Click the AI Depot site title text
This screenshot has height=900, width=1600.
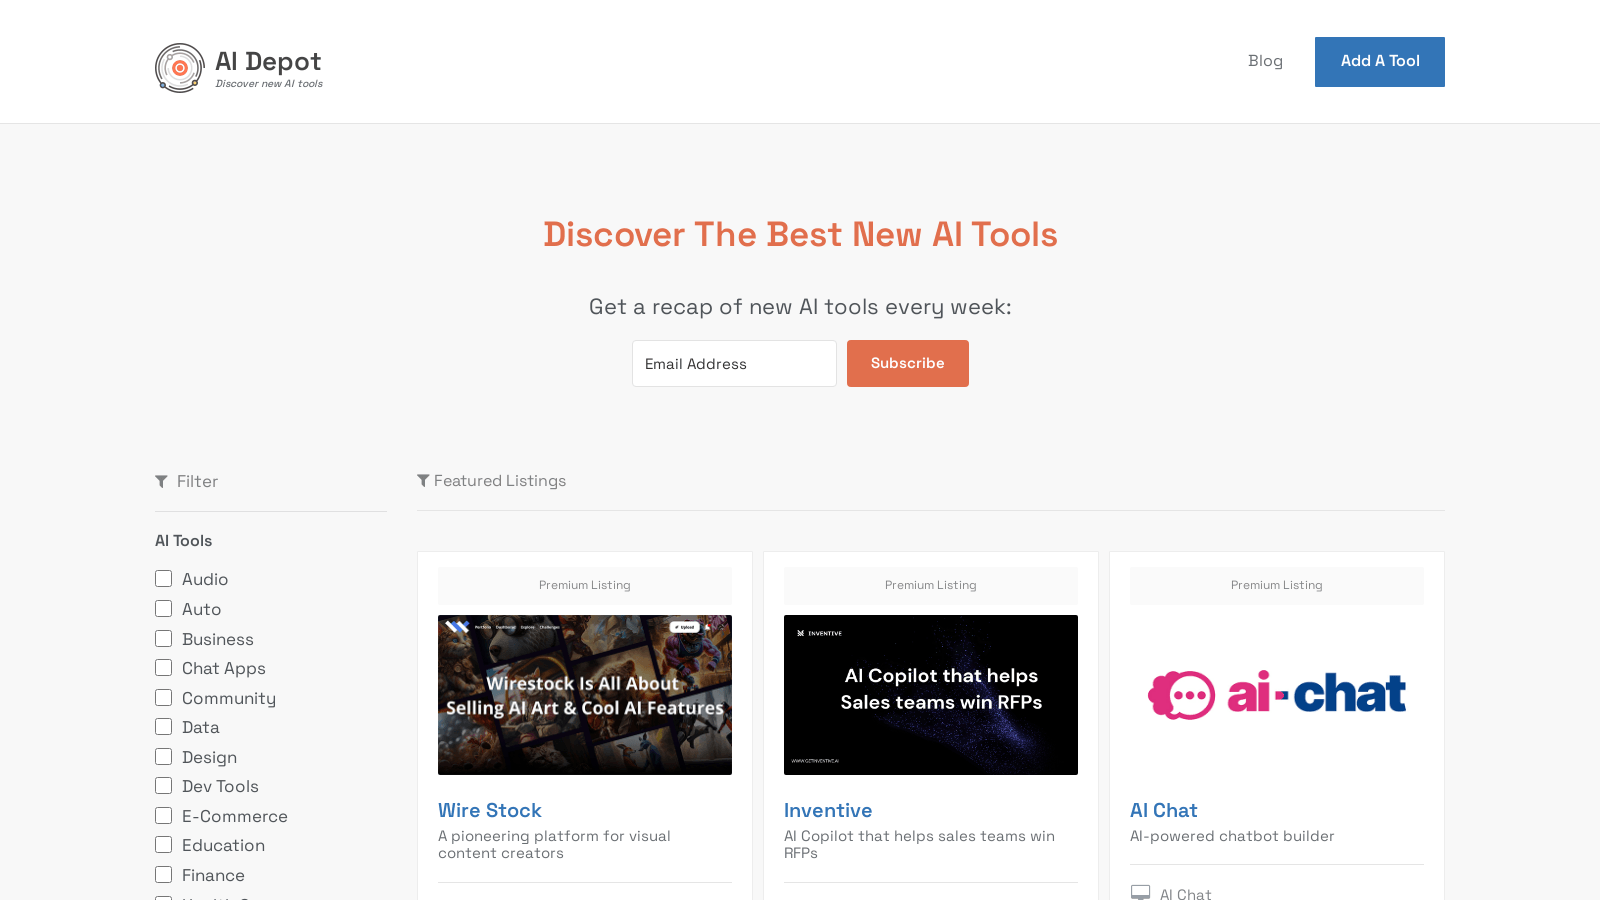point(268,62)
